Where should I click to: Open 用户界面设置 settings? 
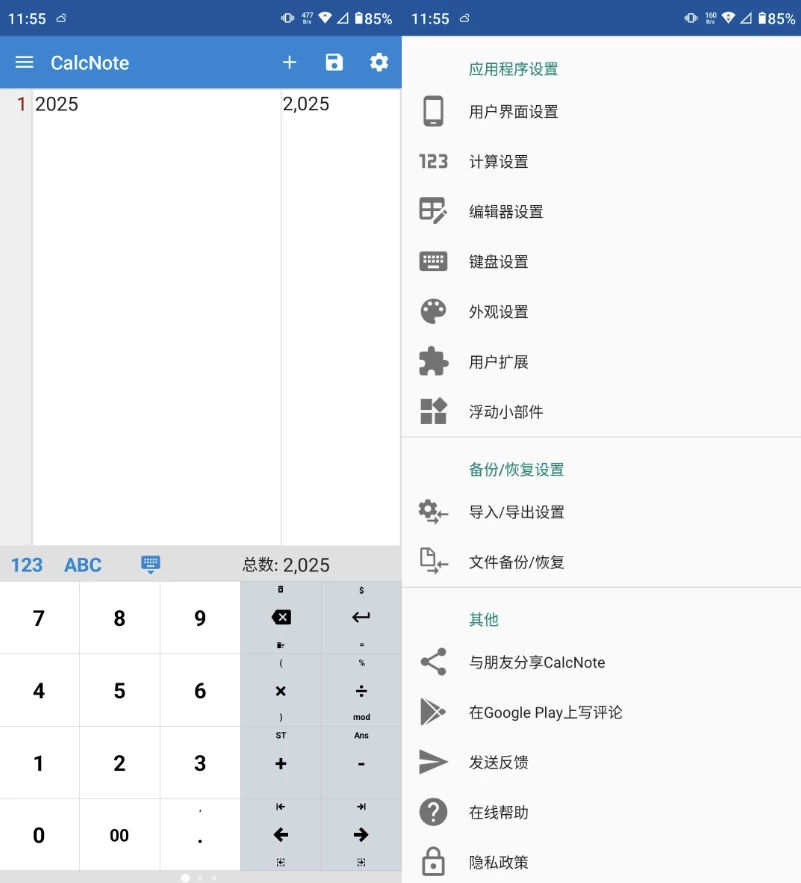pos(513,112)
